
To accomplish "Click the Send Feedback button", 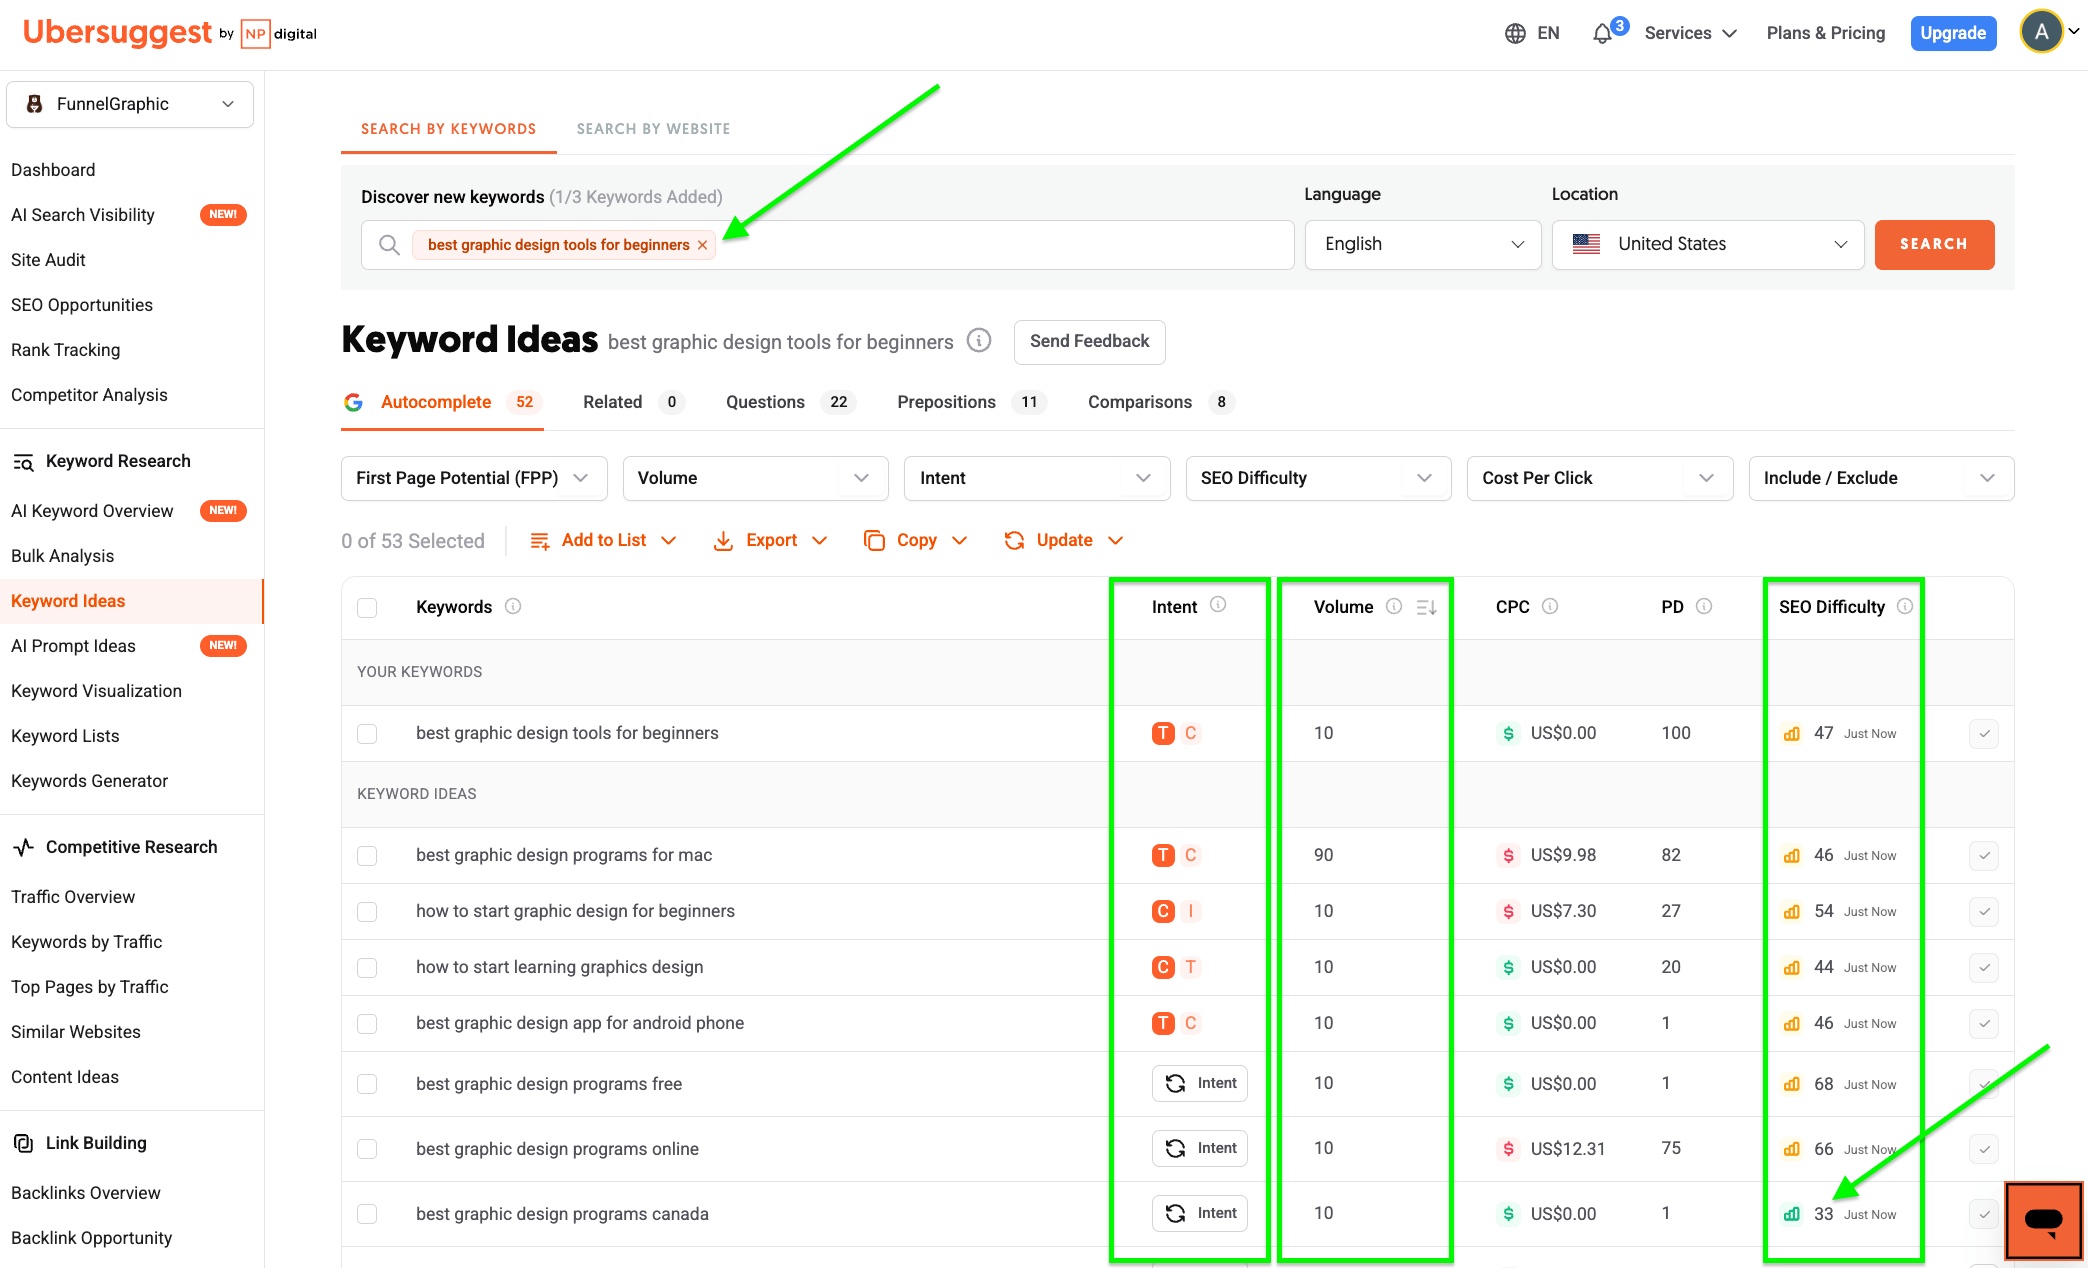I will pos(1089,342).
